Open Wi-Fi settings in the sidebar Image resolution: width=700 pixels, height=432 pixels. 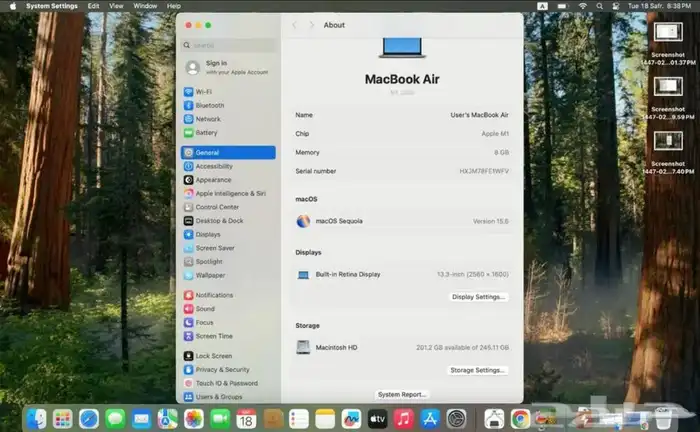click(x=228, y=91)
